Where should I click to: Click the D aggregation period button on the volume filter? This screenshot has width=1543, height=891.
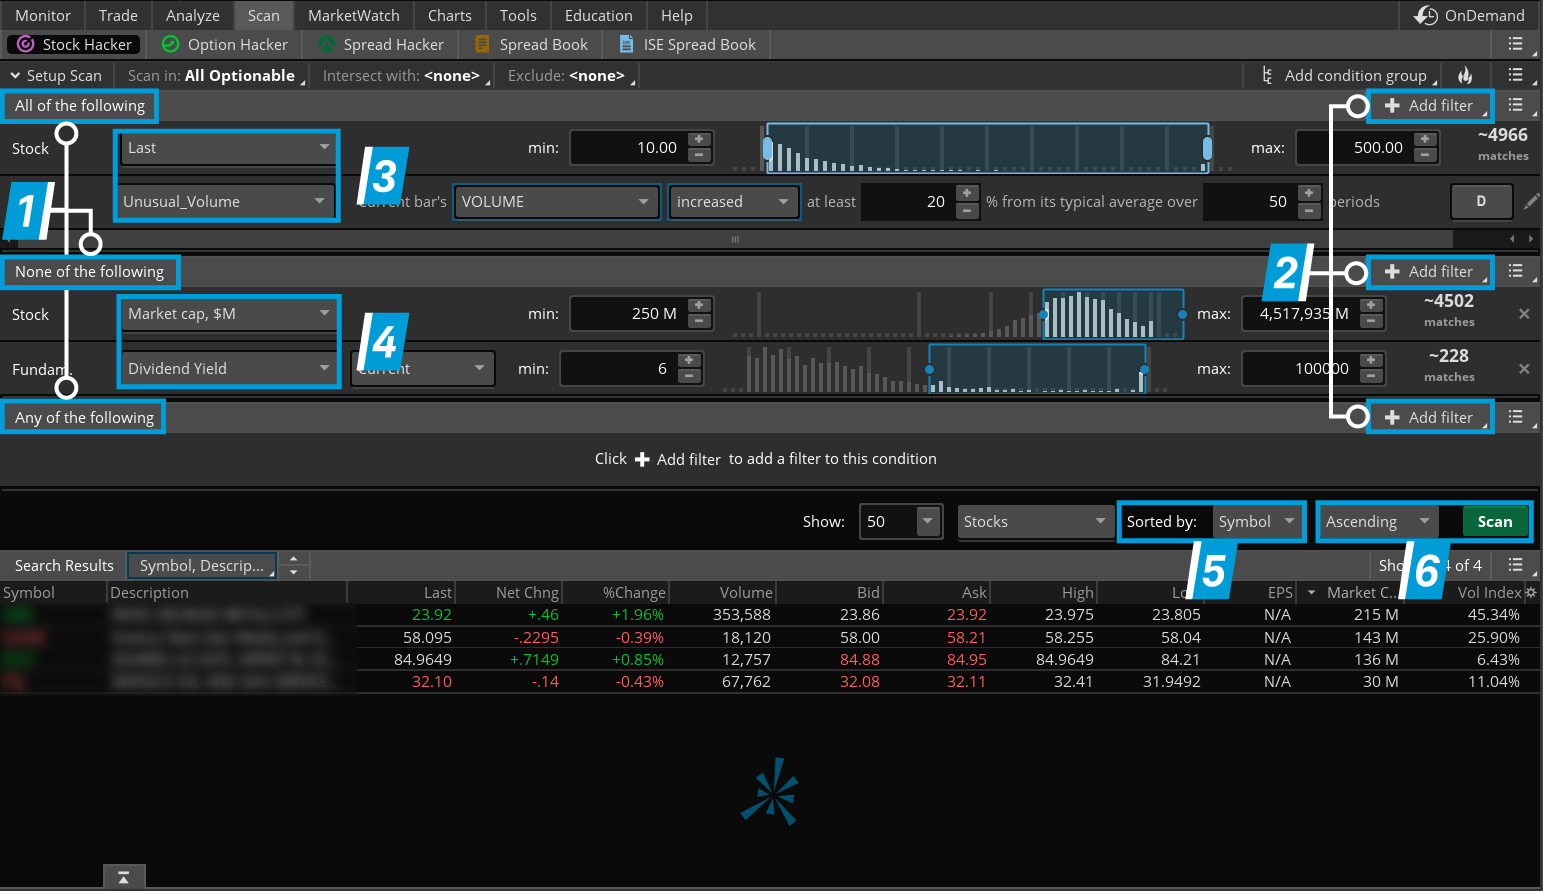pyautogui.click(x=1481, y=201)
